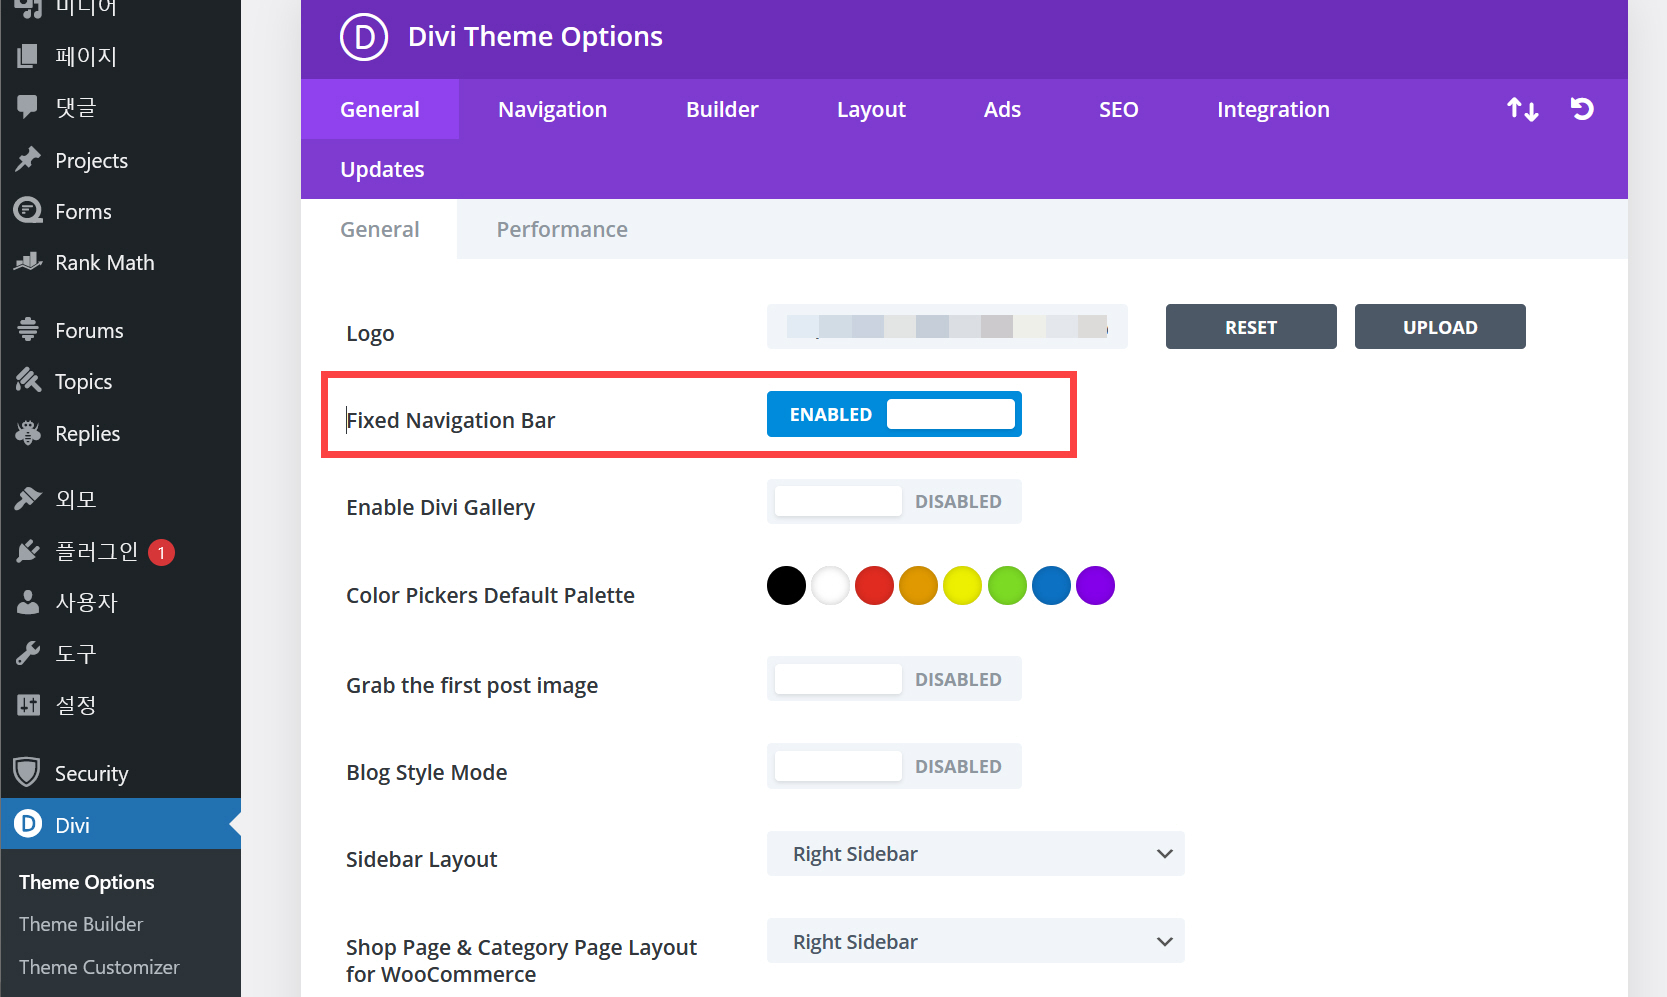
Task: Click the Fixed Navigation Bar label
Action: 450,420
